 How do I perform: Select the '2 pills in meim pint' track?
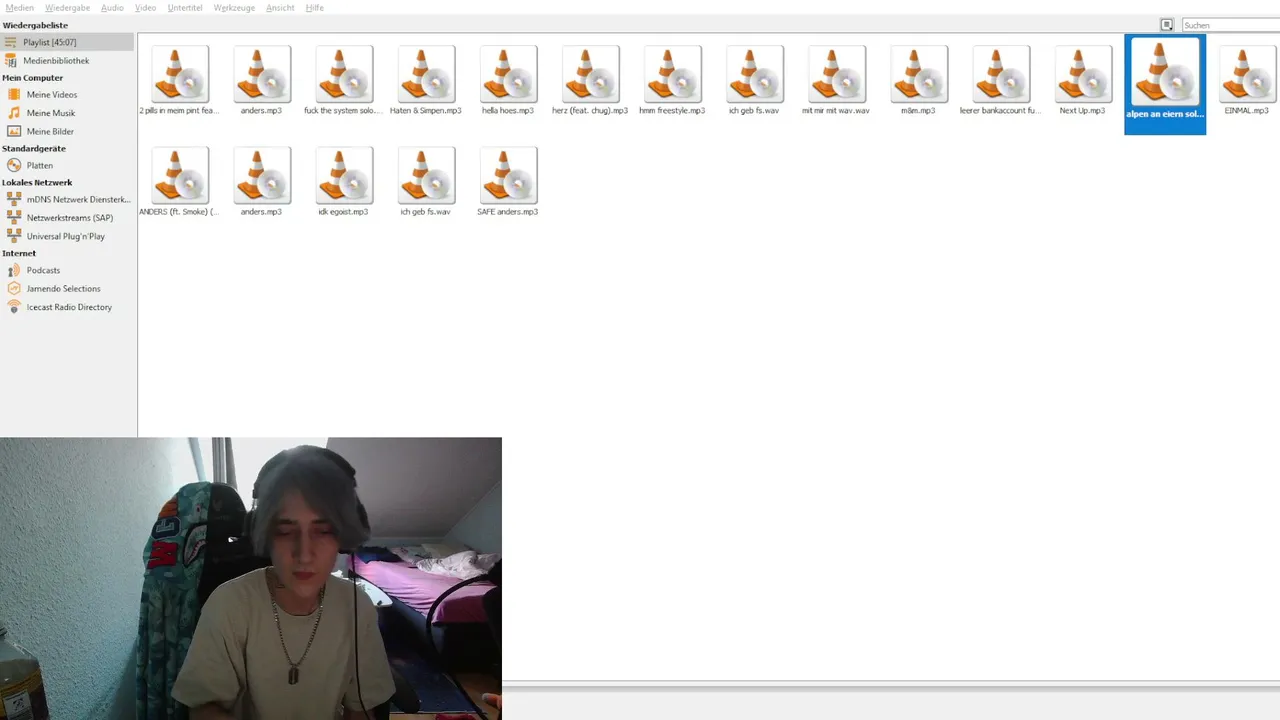click(x=180, y=80)
